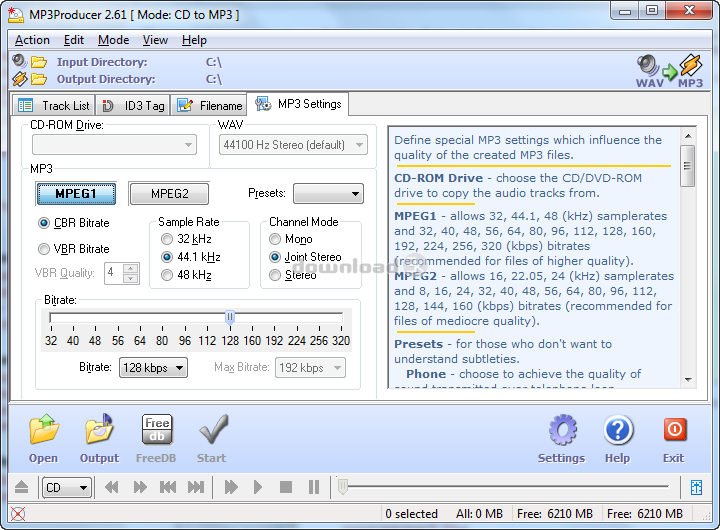This screenshot has height=530, width=720.
Task: Open the Max Bitrate 192 kbps dropdown
Action: pyautogui.click(x=310, y=367)
